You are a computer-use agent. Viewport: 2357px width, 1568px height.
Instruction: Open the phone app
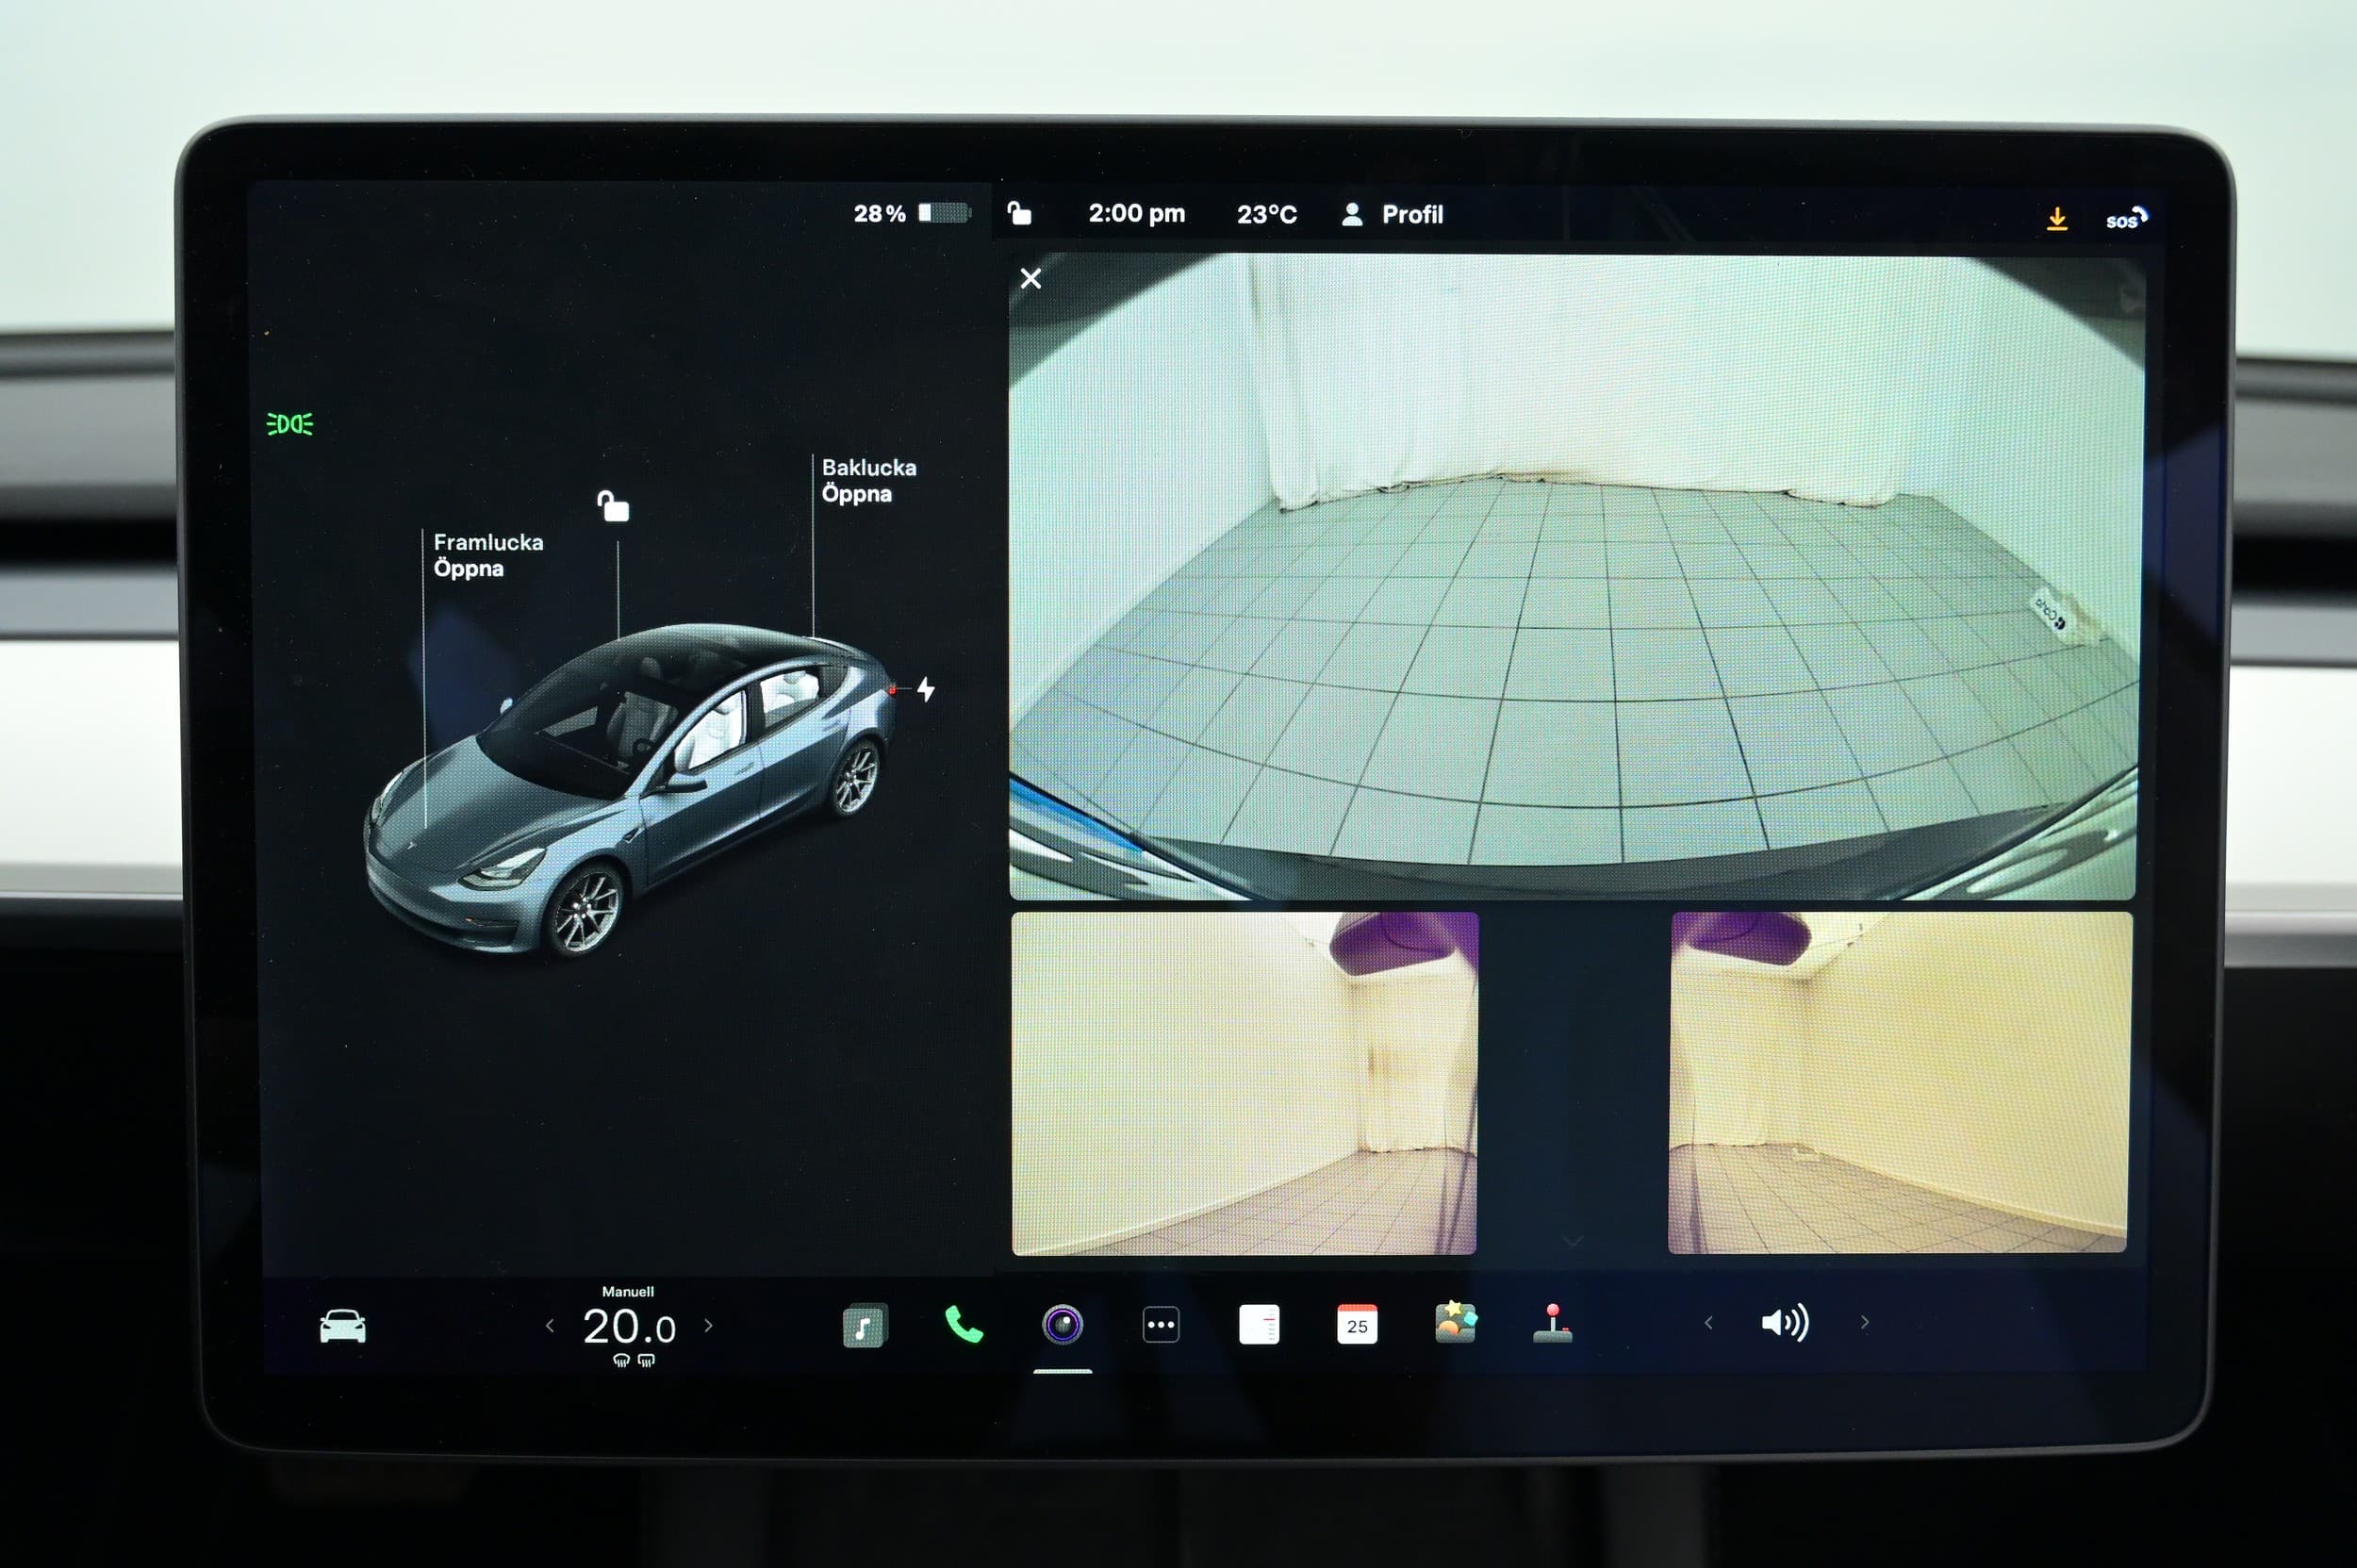tap(963, 1325)
